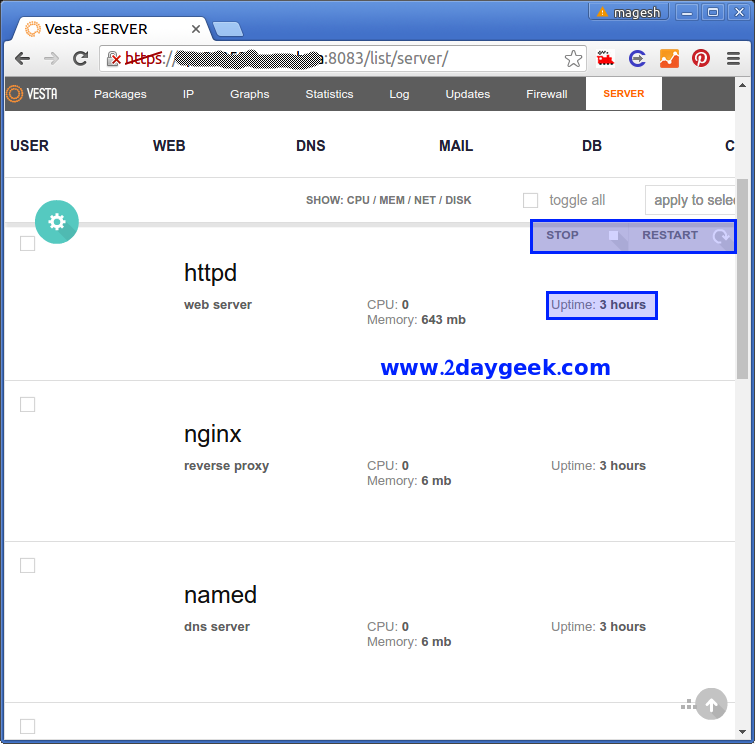Reload the page with the refresh icon
The image size is (755, 744).
coord(80,59)
